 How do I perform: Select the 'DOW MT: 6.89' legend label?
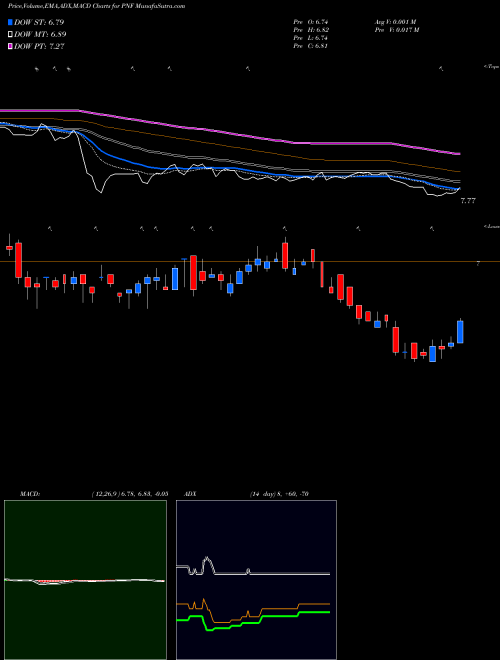[x=40, y=35]
